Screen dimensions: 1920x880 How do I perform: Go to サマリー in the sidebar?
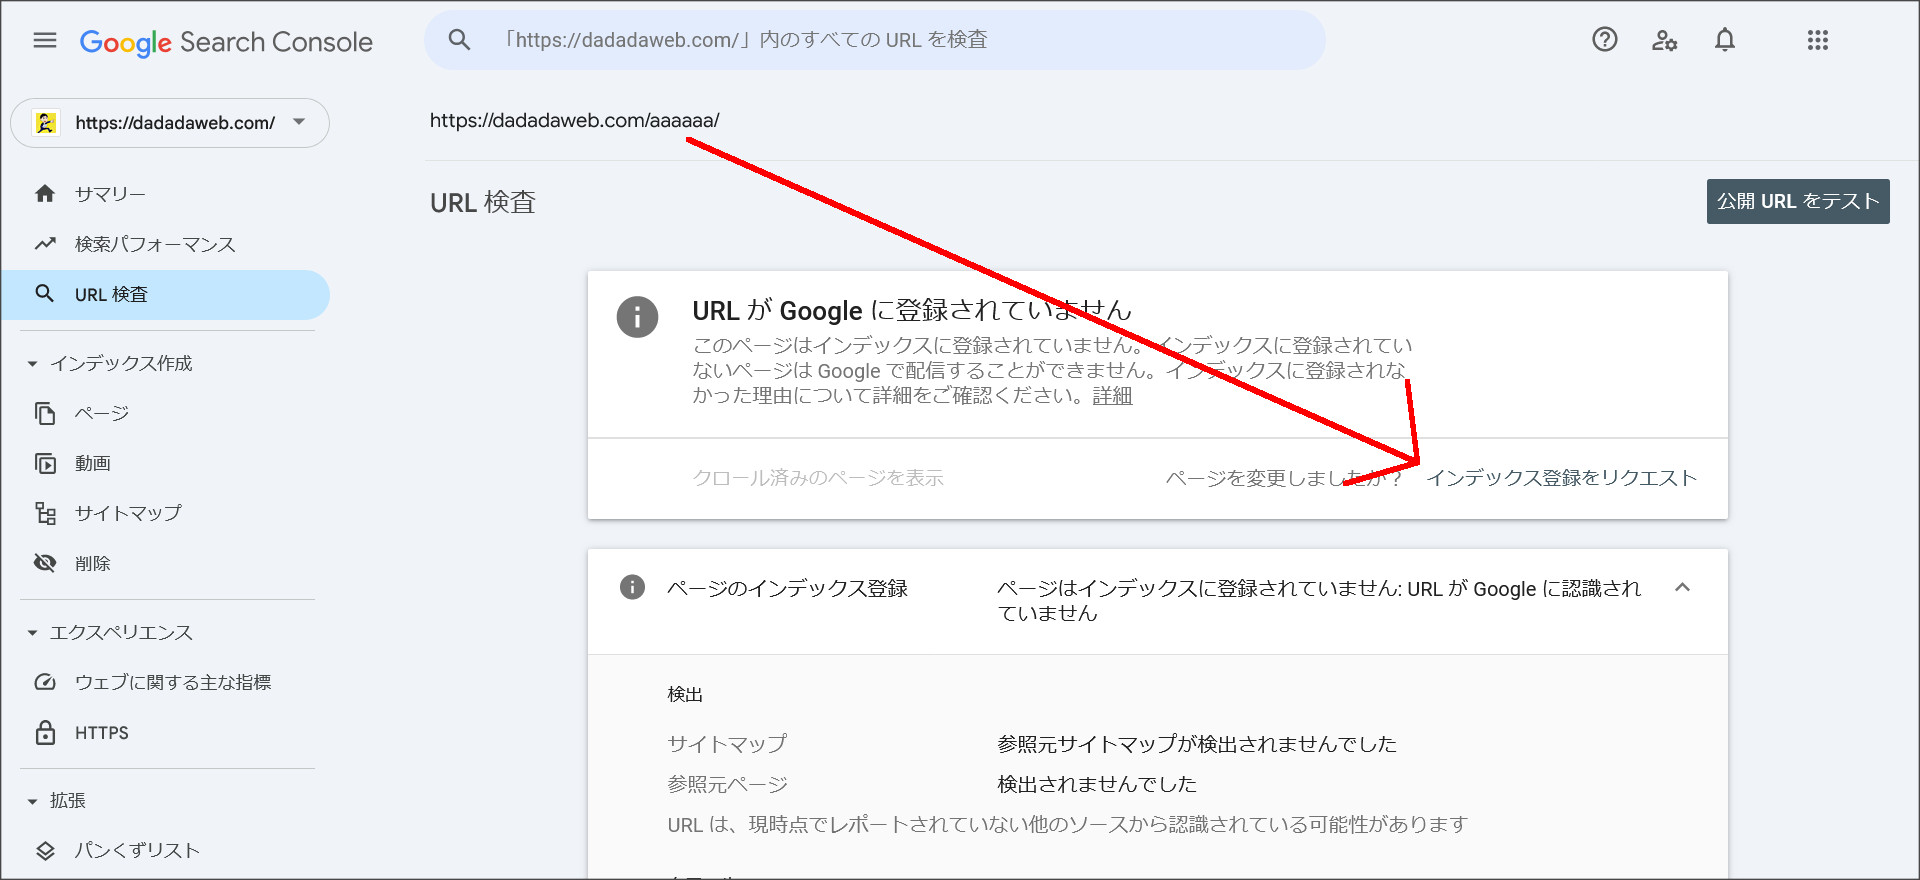coord(165,194)
